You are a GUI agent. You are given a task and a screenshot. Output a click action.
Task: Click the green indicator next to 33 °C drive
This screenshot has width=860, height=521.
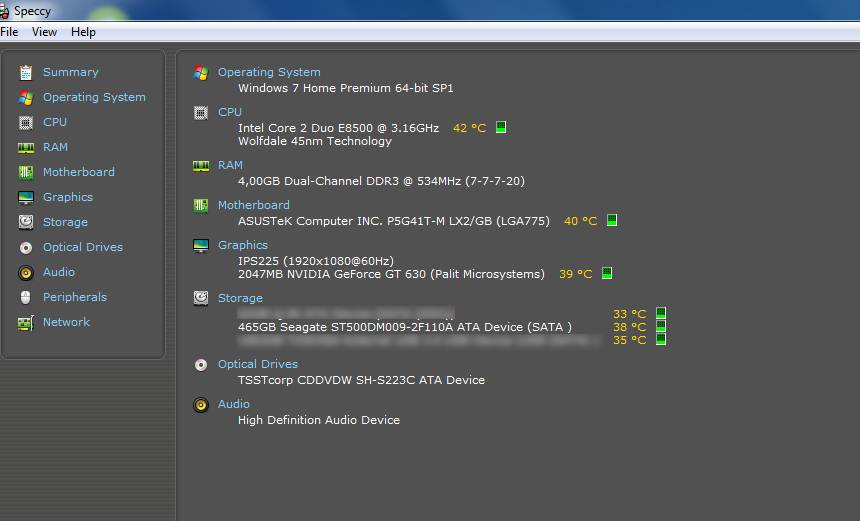pyautogui.click(x=661, y=313)
